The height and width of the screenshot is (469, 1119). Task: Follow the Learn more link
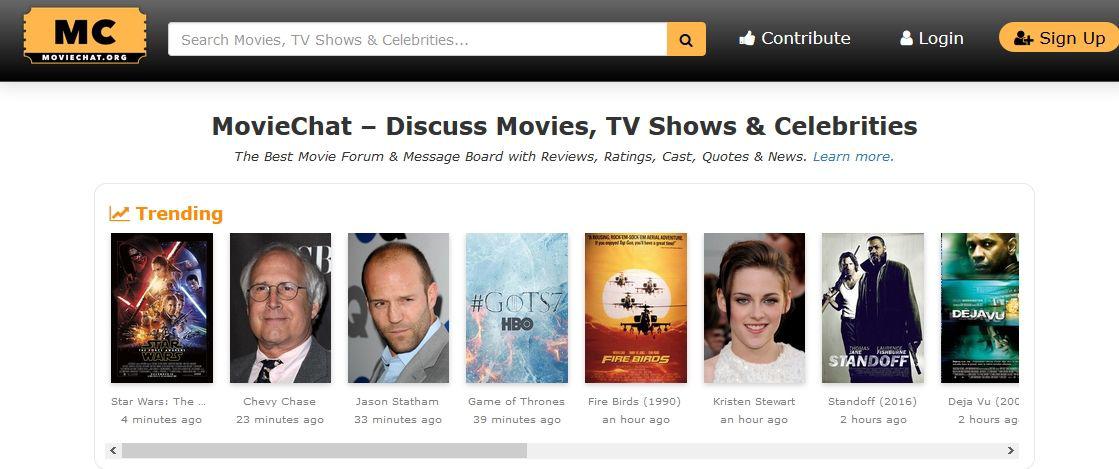[x=853, y=156]
